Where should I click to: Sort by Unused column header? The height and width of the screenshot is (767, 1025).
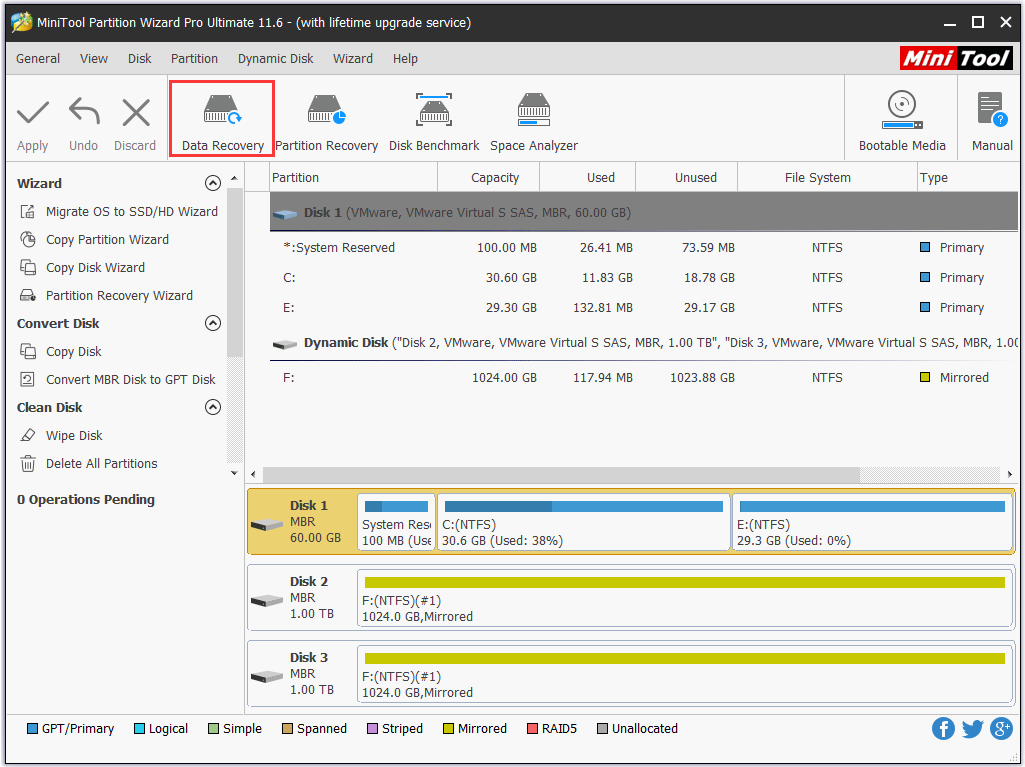coord(686,178)
